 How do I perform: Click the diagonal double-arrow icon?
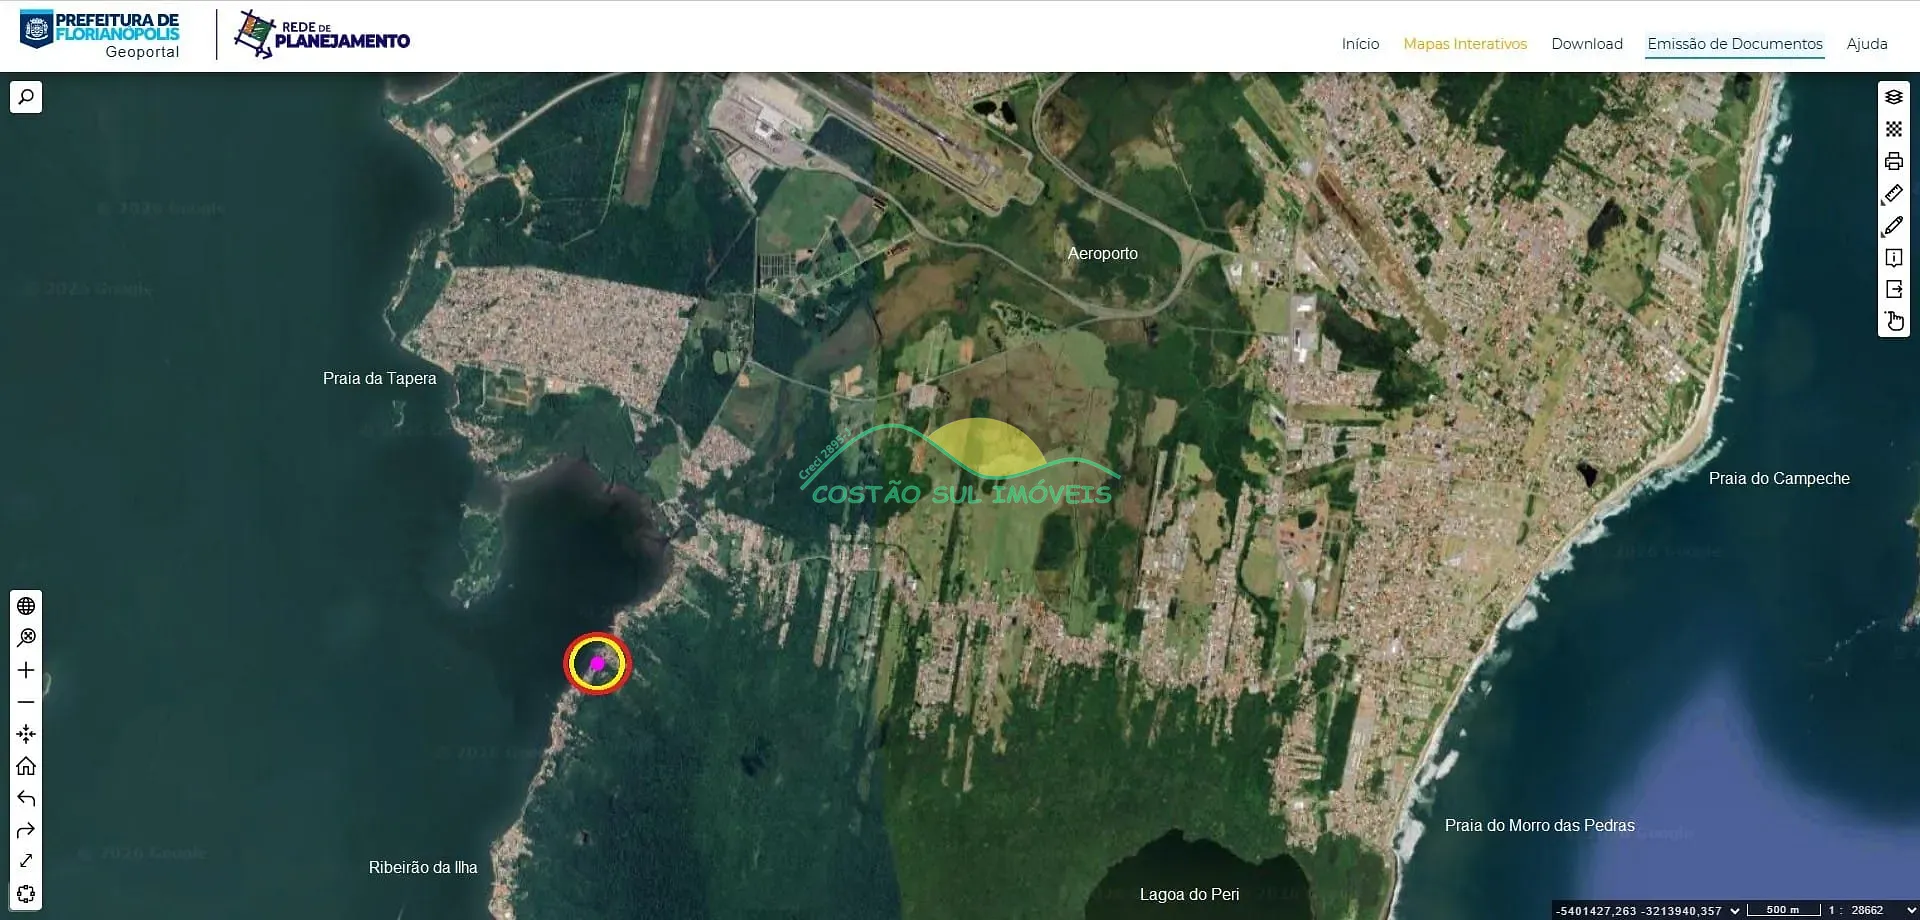point(26,861)
